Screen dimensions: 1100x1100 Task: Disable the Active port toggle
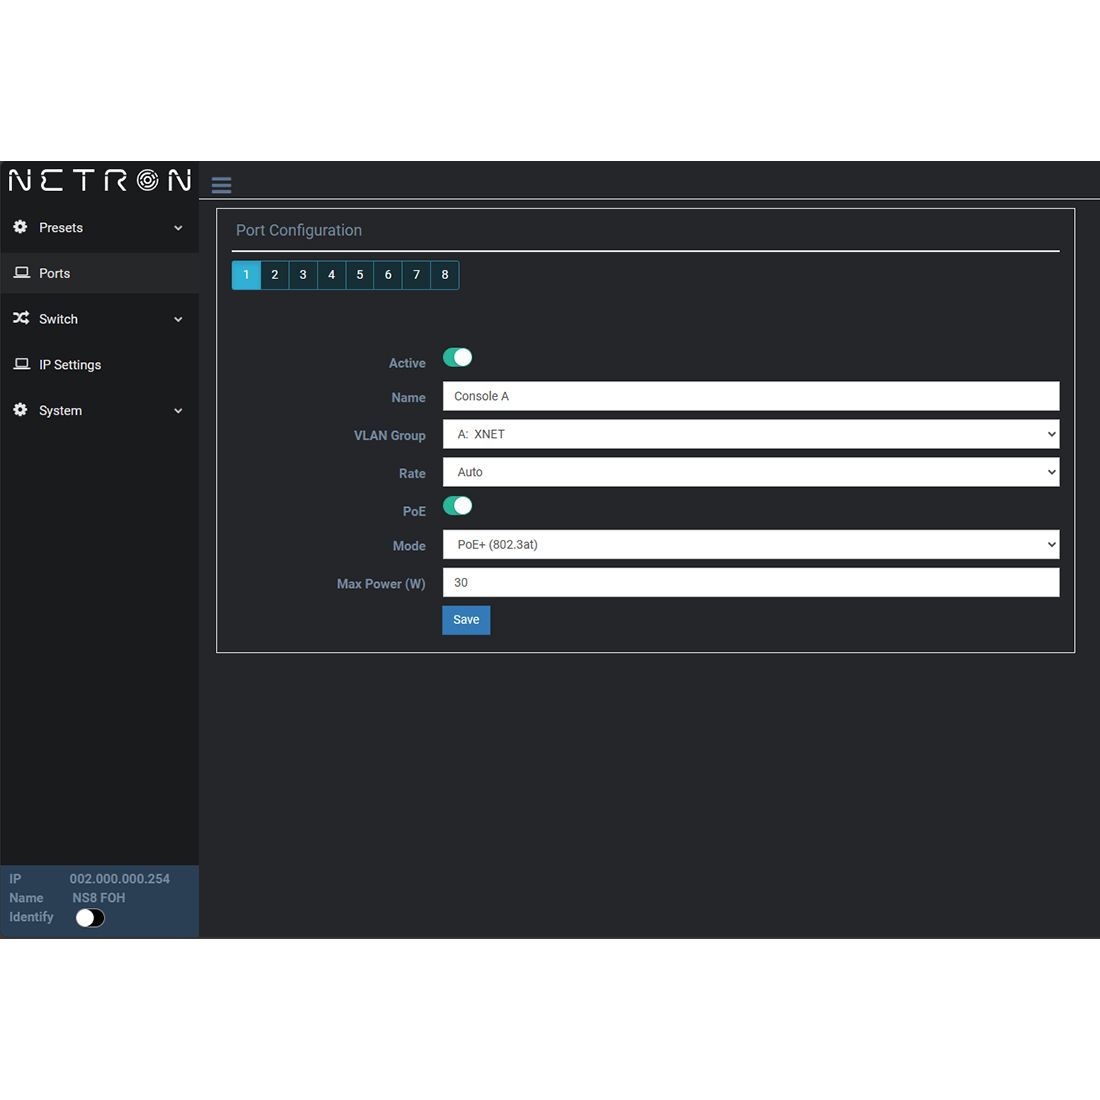[457, 358]
